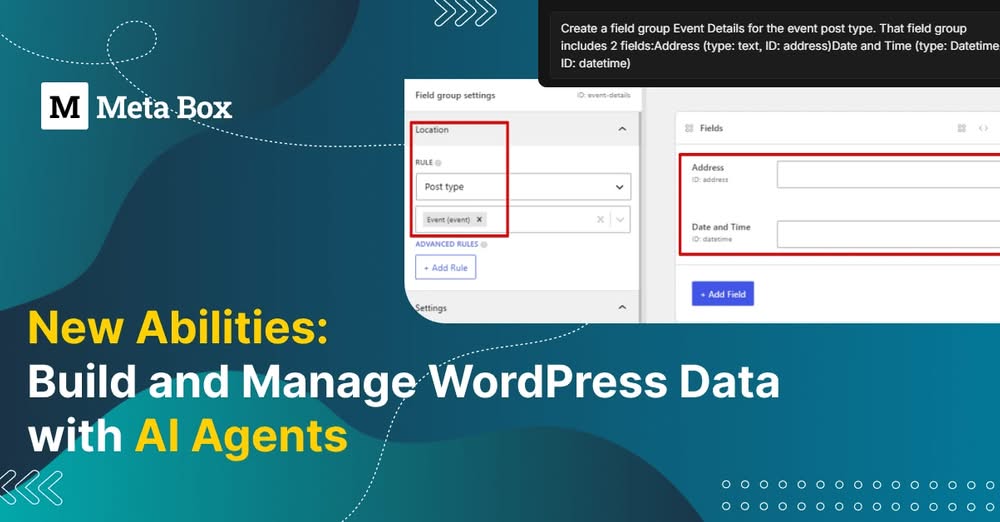Image resolution: width=1000 pixels, height=522 pixels.
Task: Click the 'ID: event-details' text
Action: (603, 95)
